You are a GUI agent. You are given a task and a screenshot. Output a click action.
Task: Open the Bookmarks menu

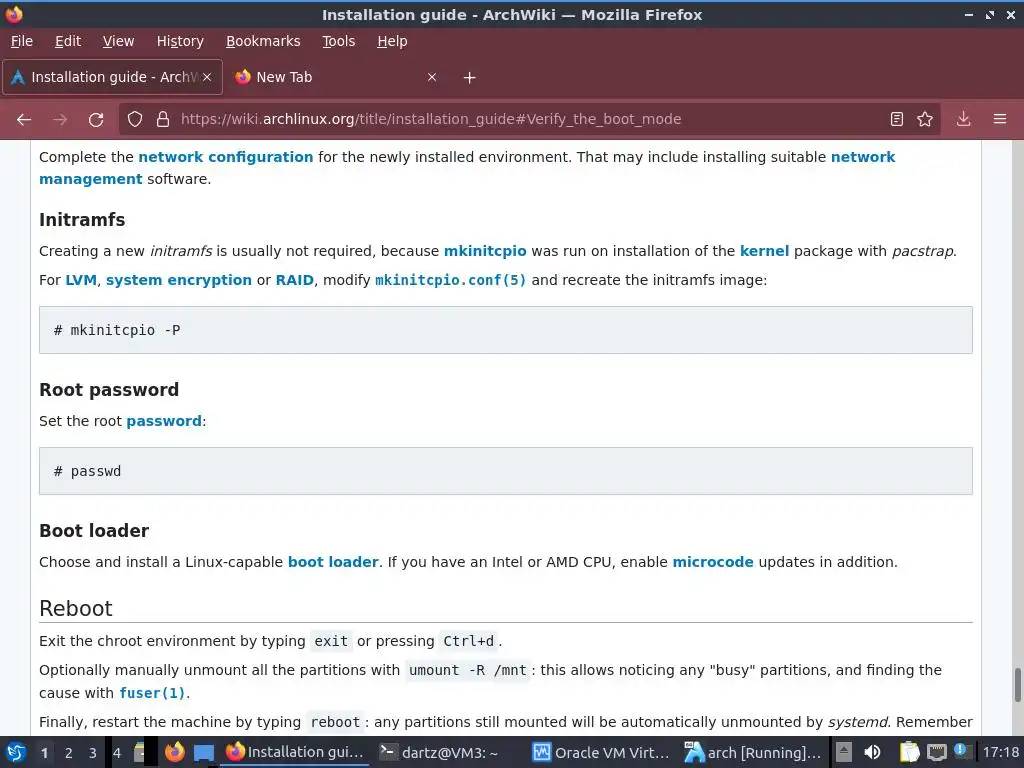click(263, 41)
